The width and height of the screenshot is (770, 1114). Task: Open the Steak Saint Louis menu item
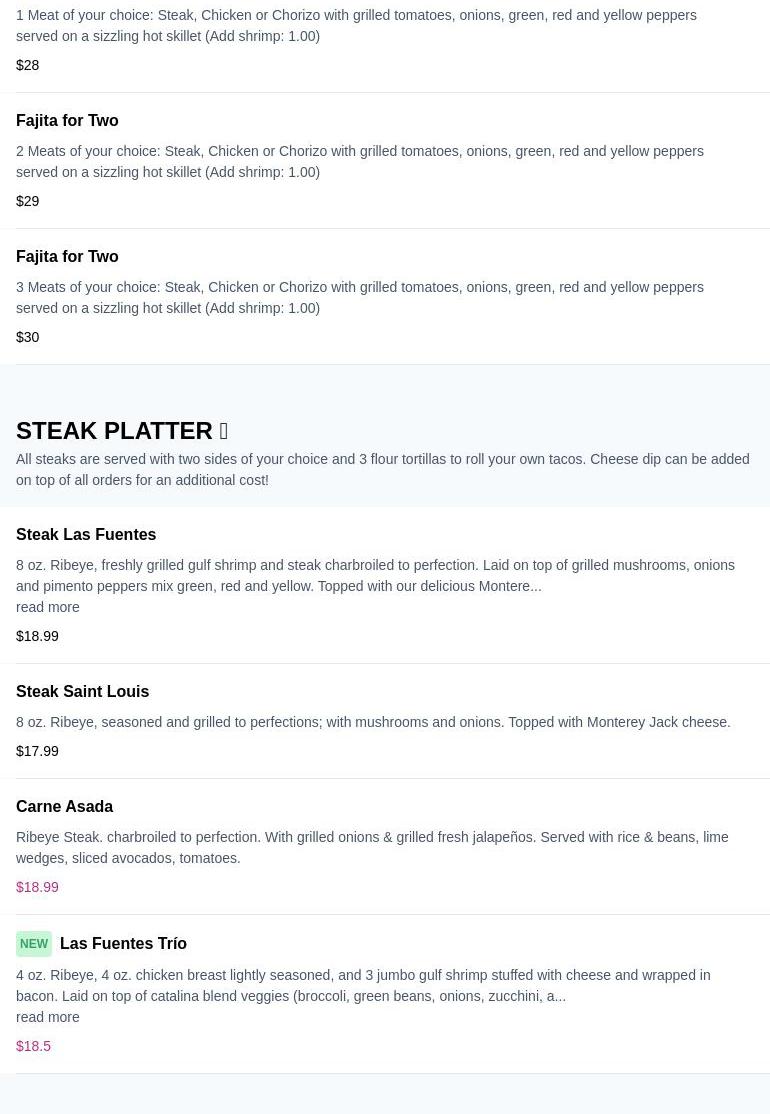(82, 691)
